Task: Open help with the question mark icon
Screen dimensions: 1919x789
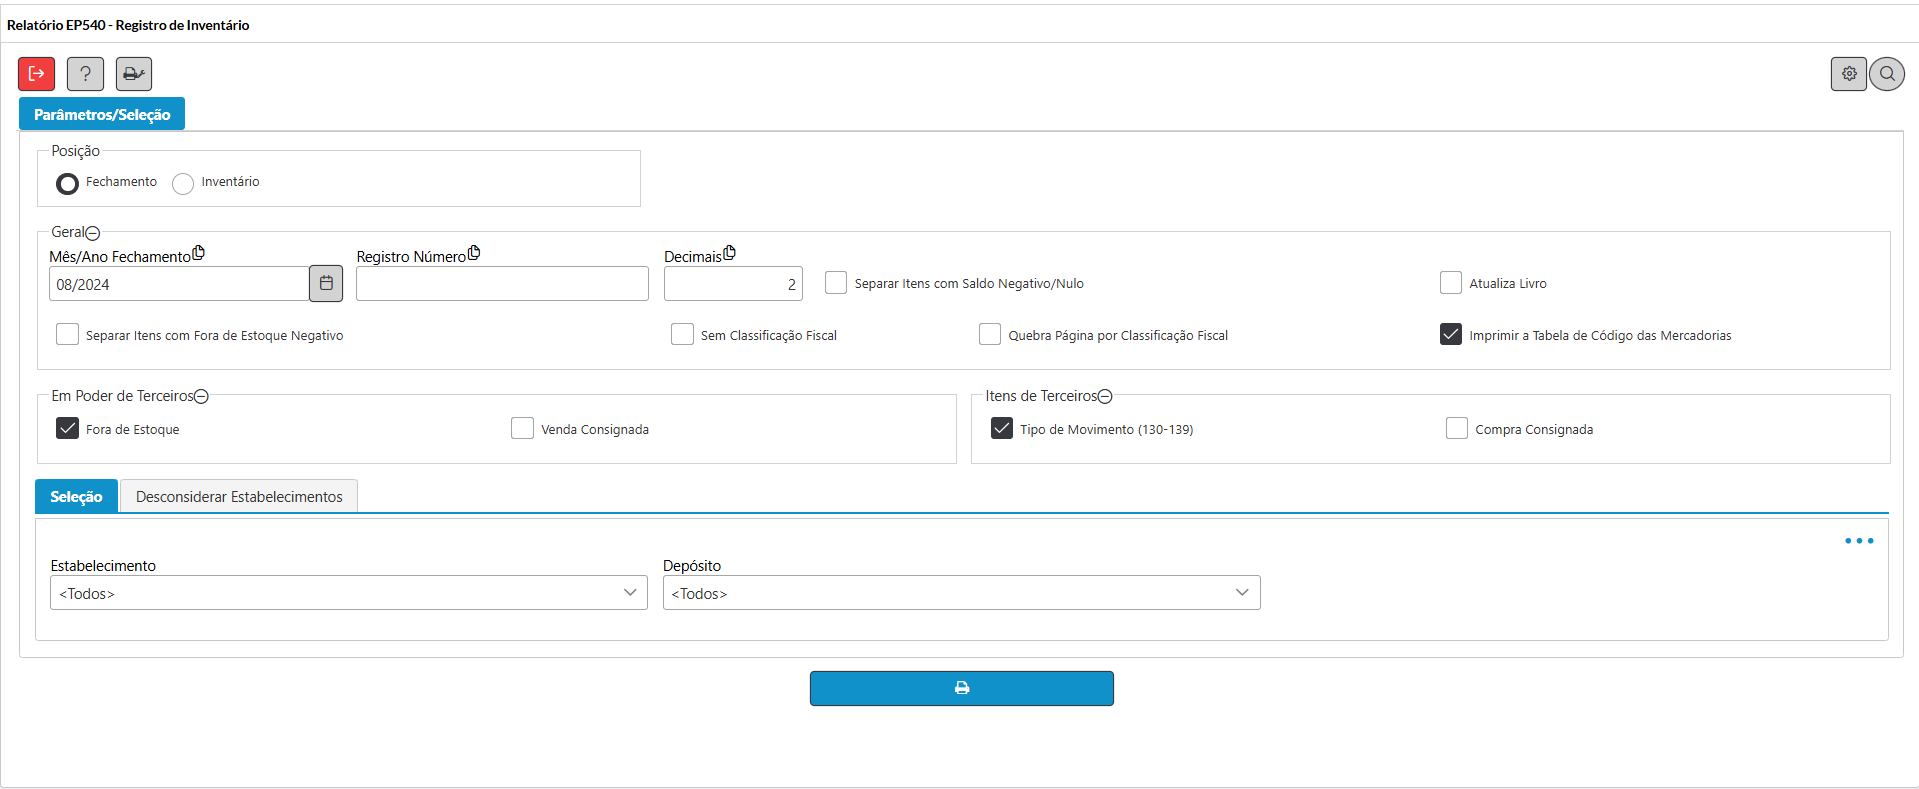Action: [85, 74]
